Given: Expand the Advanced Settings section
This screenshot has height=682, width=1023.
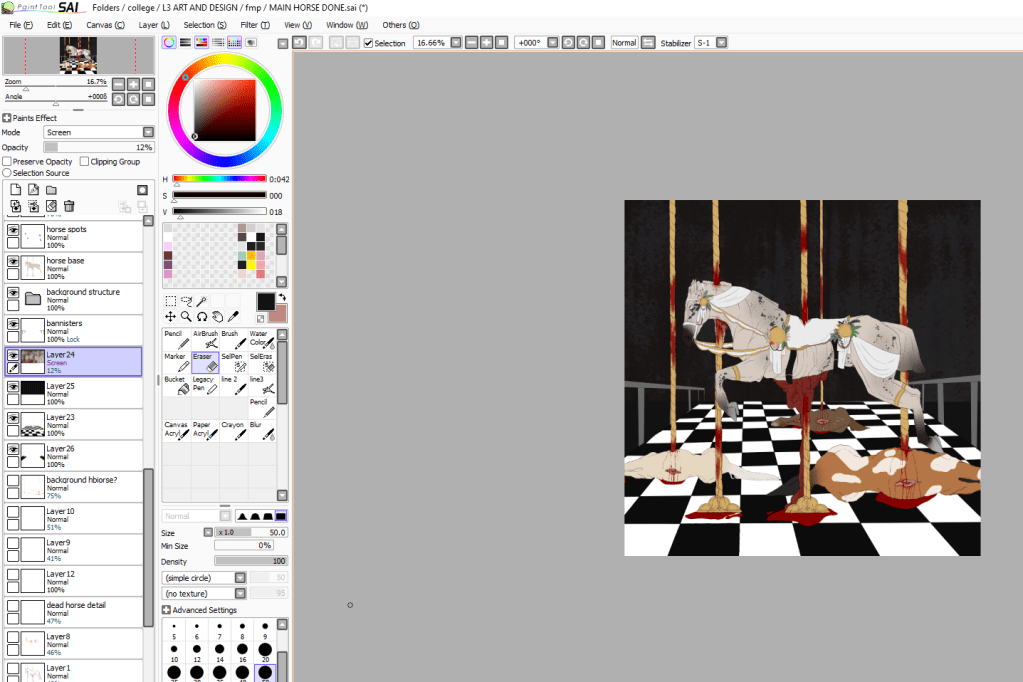Looking at the screenshot, I should coord(167,610).
